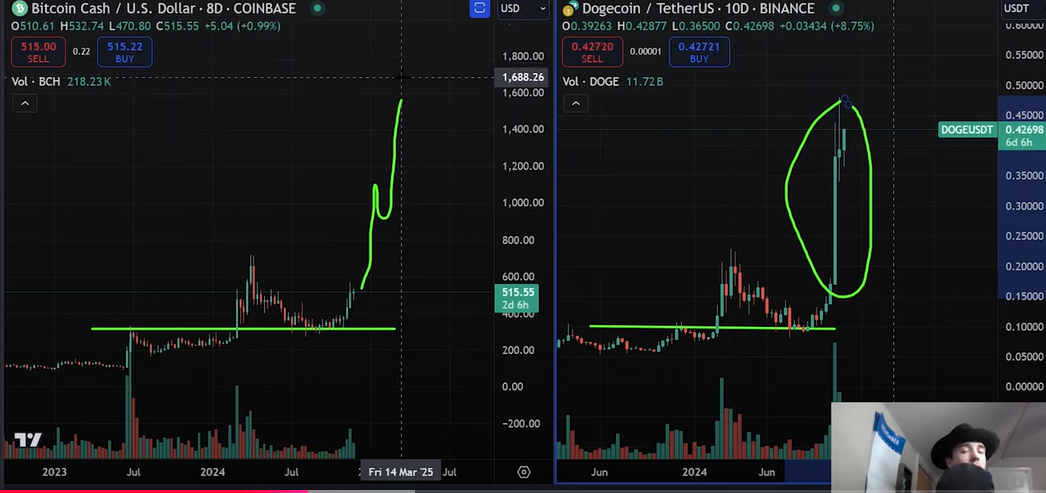This screenshot has height=493, width=1046.
Task: Open the USD currency dropdown
Action: 523,9
